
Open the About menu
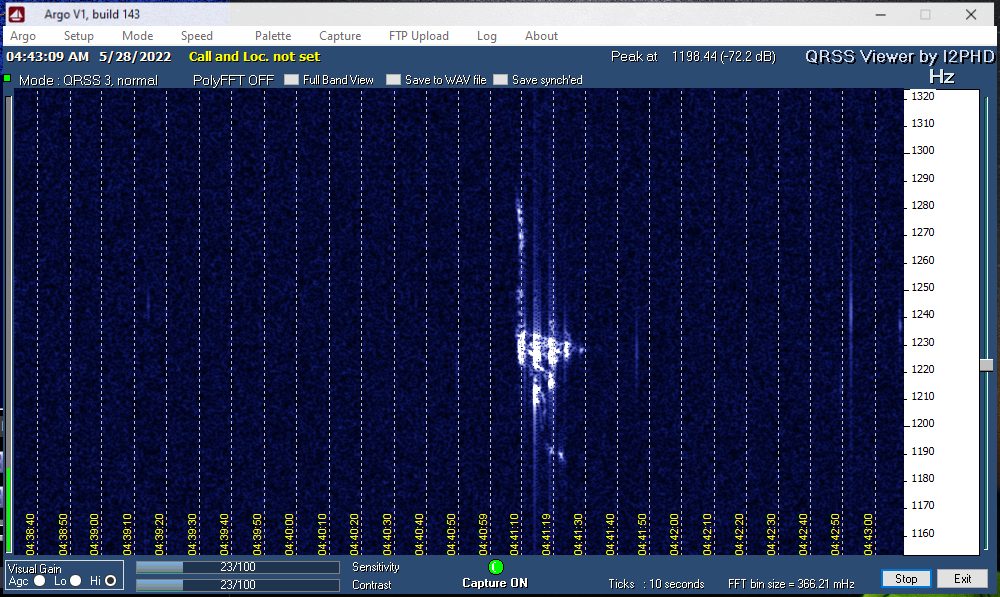pyautogui.click(x=541, y=36)
